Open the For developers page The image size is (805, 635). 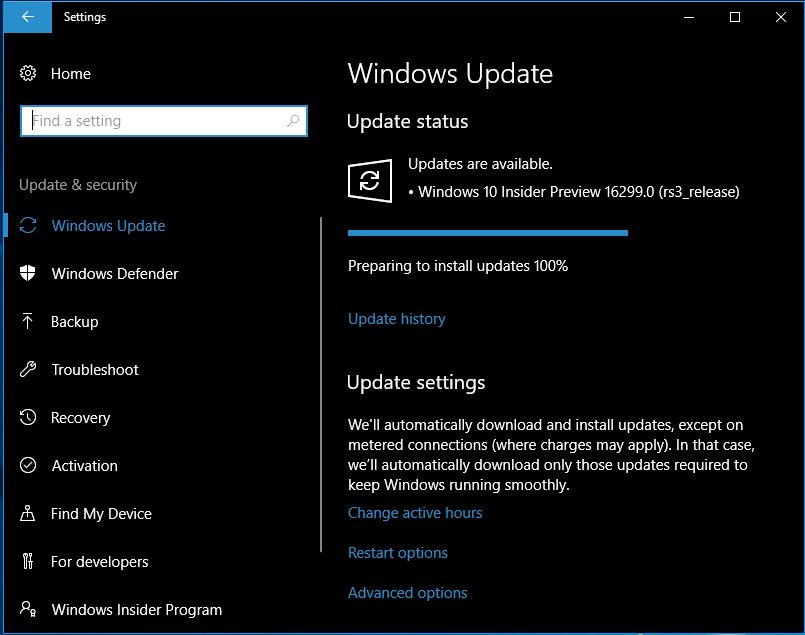click(x=100, y=562)
